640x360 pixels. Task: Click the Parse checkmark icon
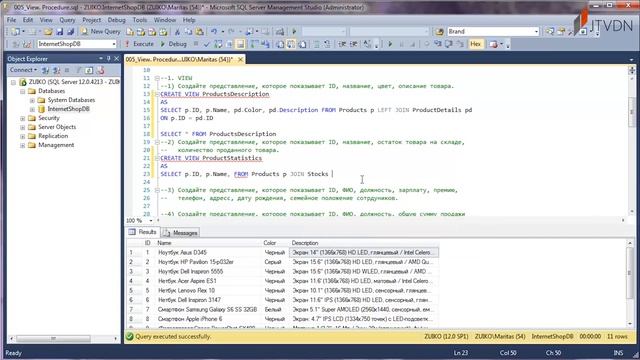point(207,44)
